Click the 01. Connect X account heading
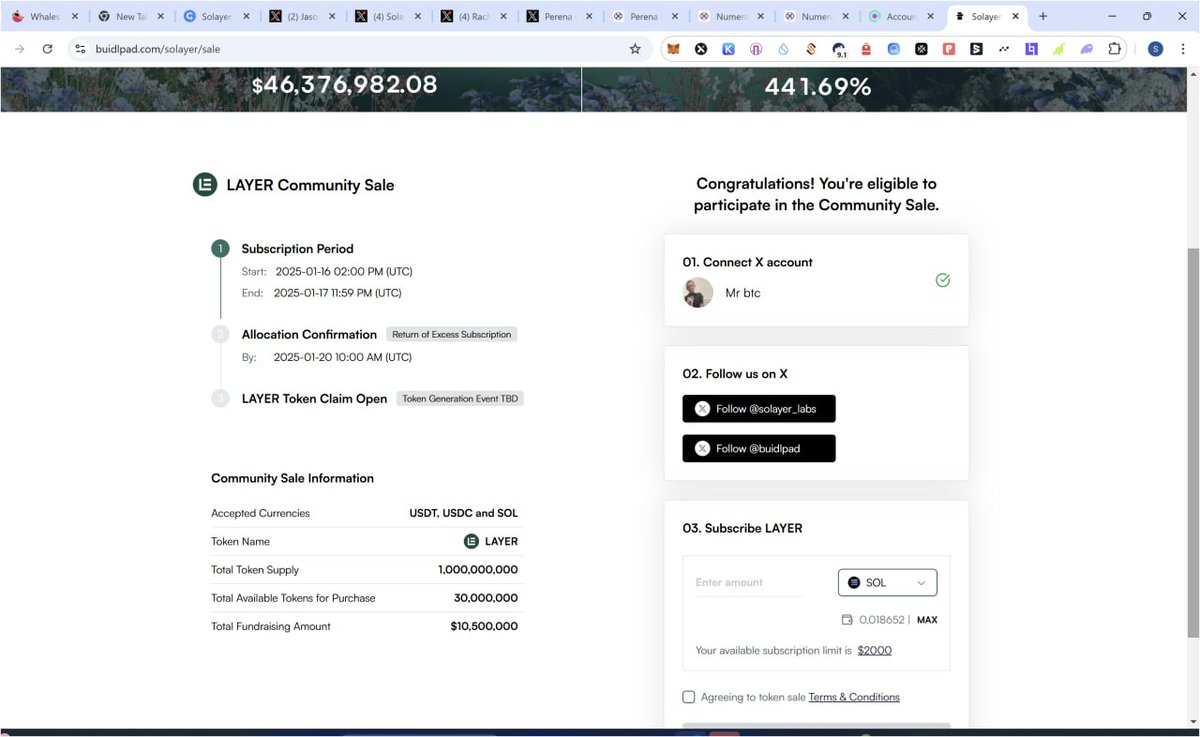The image size is (1200, 737). tap(748, 262)
